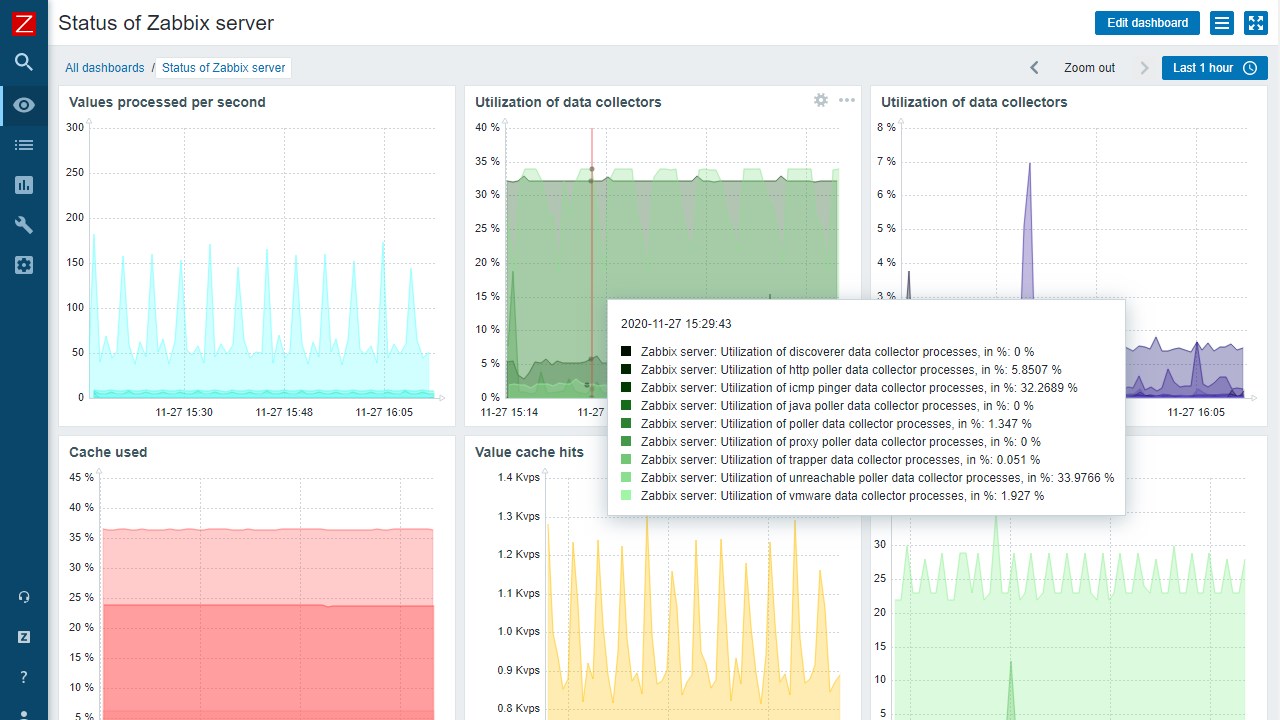
Task: Click the Zoom out time button
Action: (1089, 68)
